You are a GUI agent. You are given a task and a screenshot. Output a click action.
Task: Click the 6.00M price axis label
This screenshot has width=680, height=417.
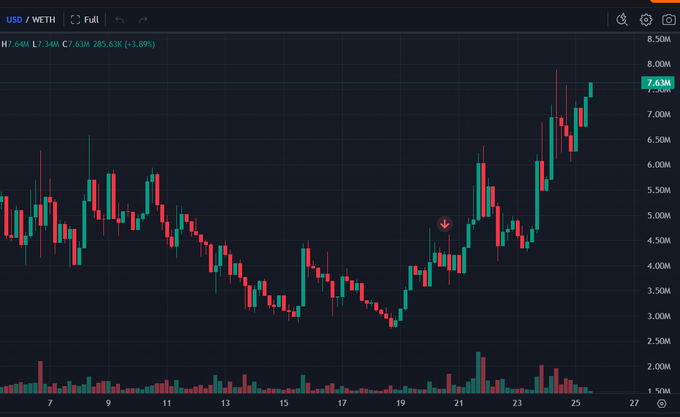(659, 165)
